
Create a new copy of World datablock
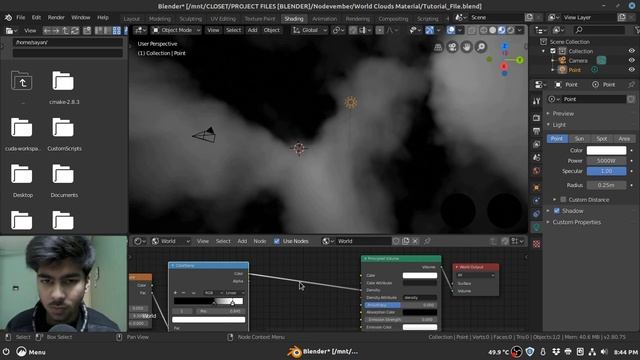pyautogui.click(x=406, y=241)
